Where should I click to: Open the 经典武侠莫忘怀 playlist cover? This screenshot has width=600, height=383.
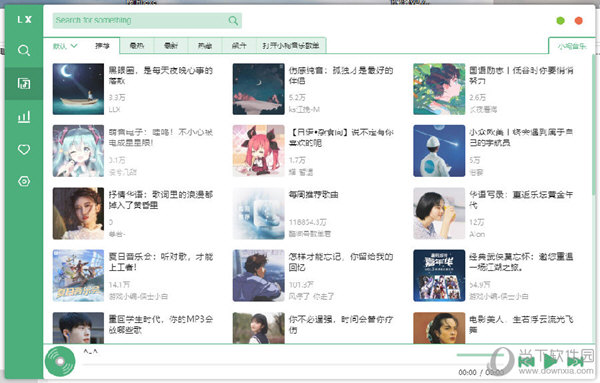(439, 275)
